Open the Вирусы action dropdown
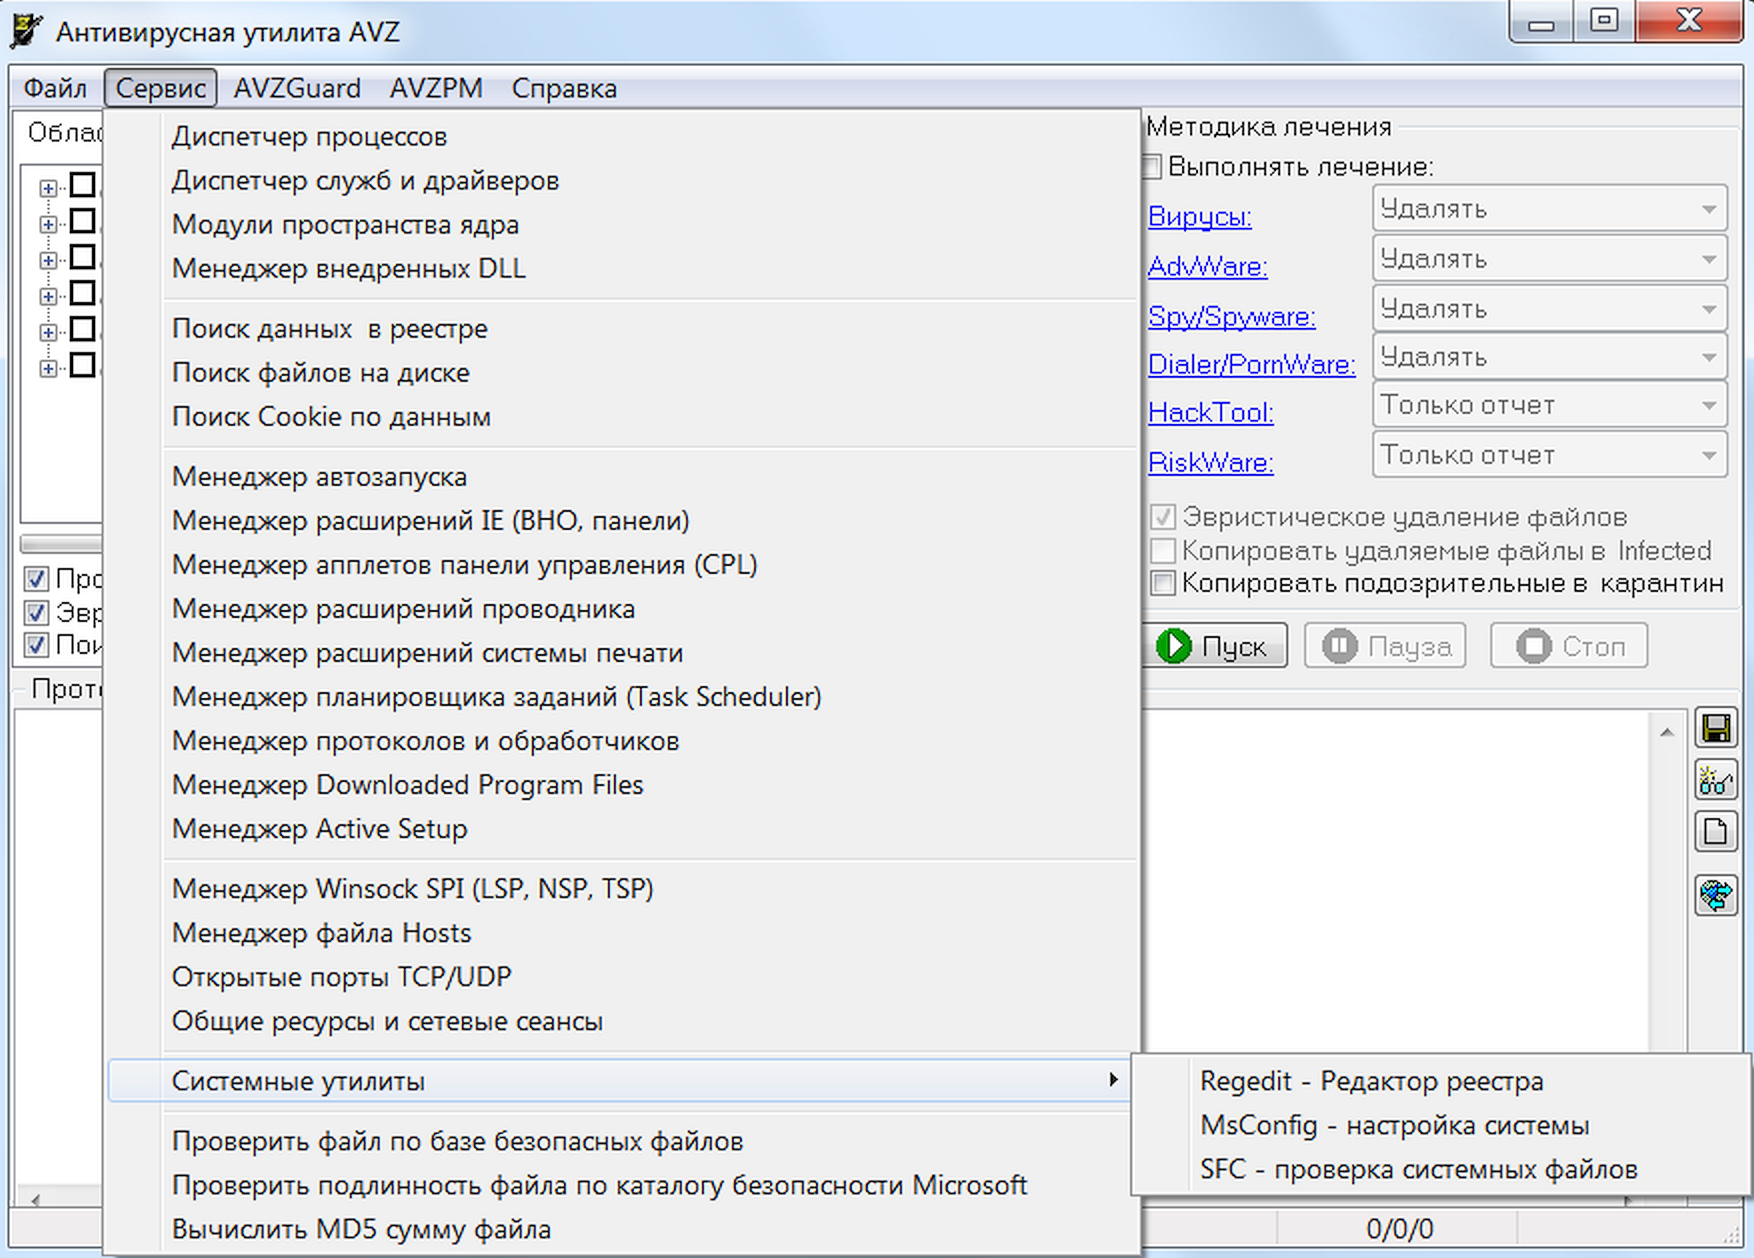 1549,209
